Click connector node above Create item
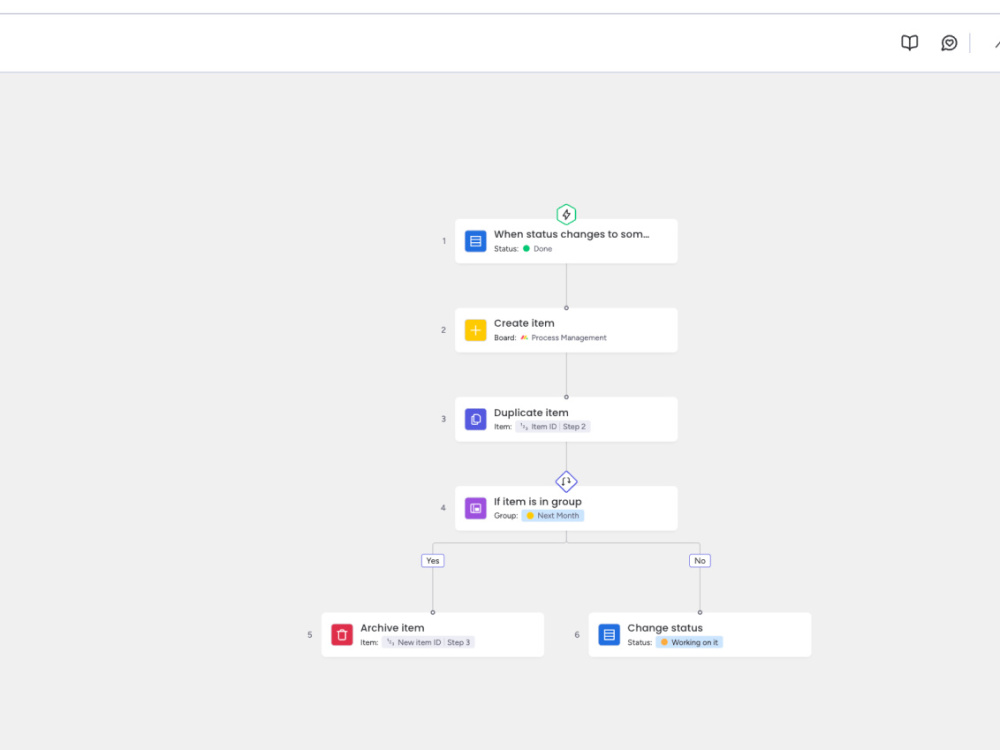1000x750 pixels. [566, 307]
